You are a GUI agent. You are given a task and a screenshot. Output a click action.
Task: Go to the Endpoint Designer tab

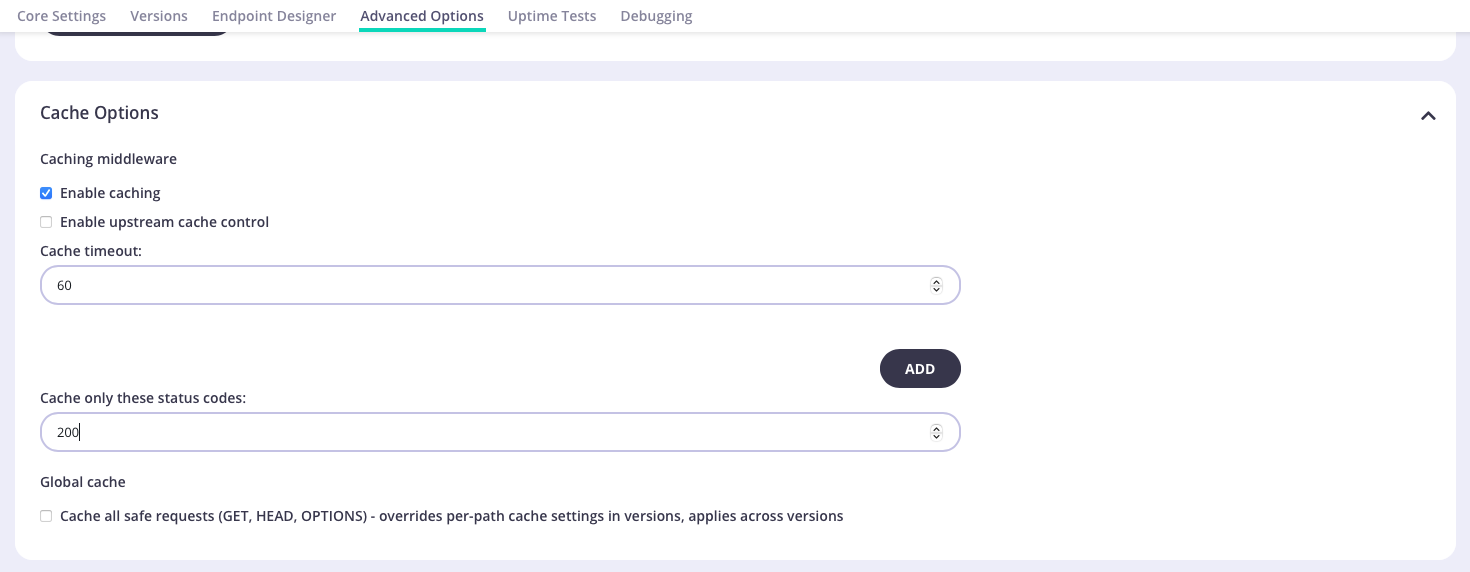[274, 16]
